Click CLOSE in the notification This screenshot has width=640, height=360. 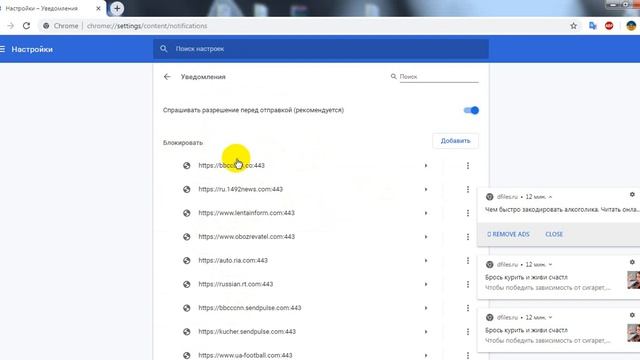click(554, 234)
